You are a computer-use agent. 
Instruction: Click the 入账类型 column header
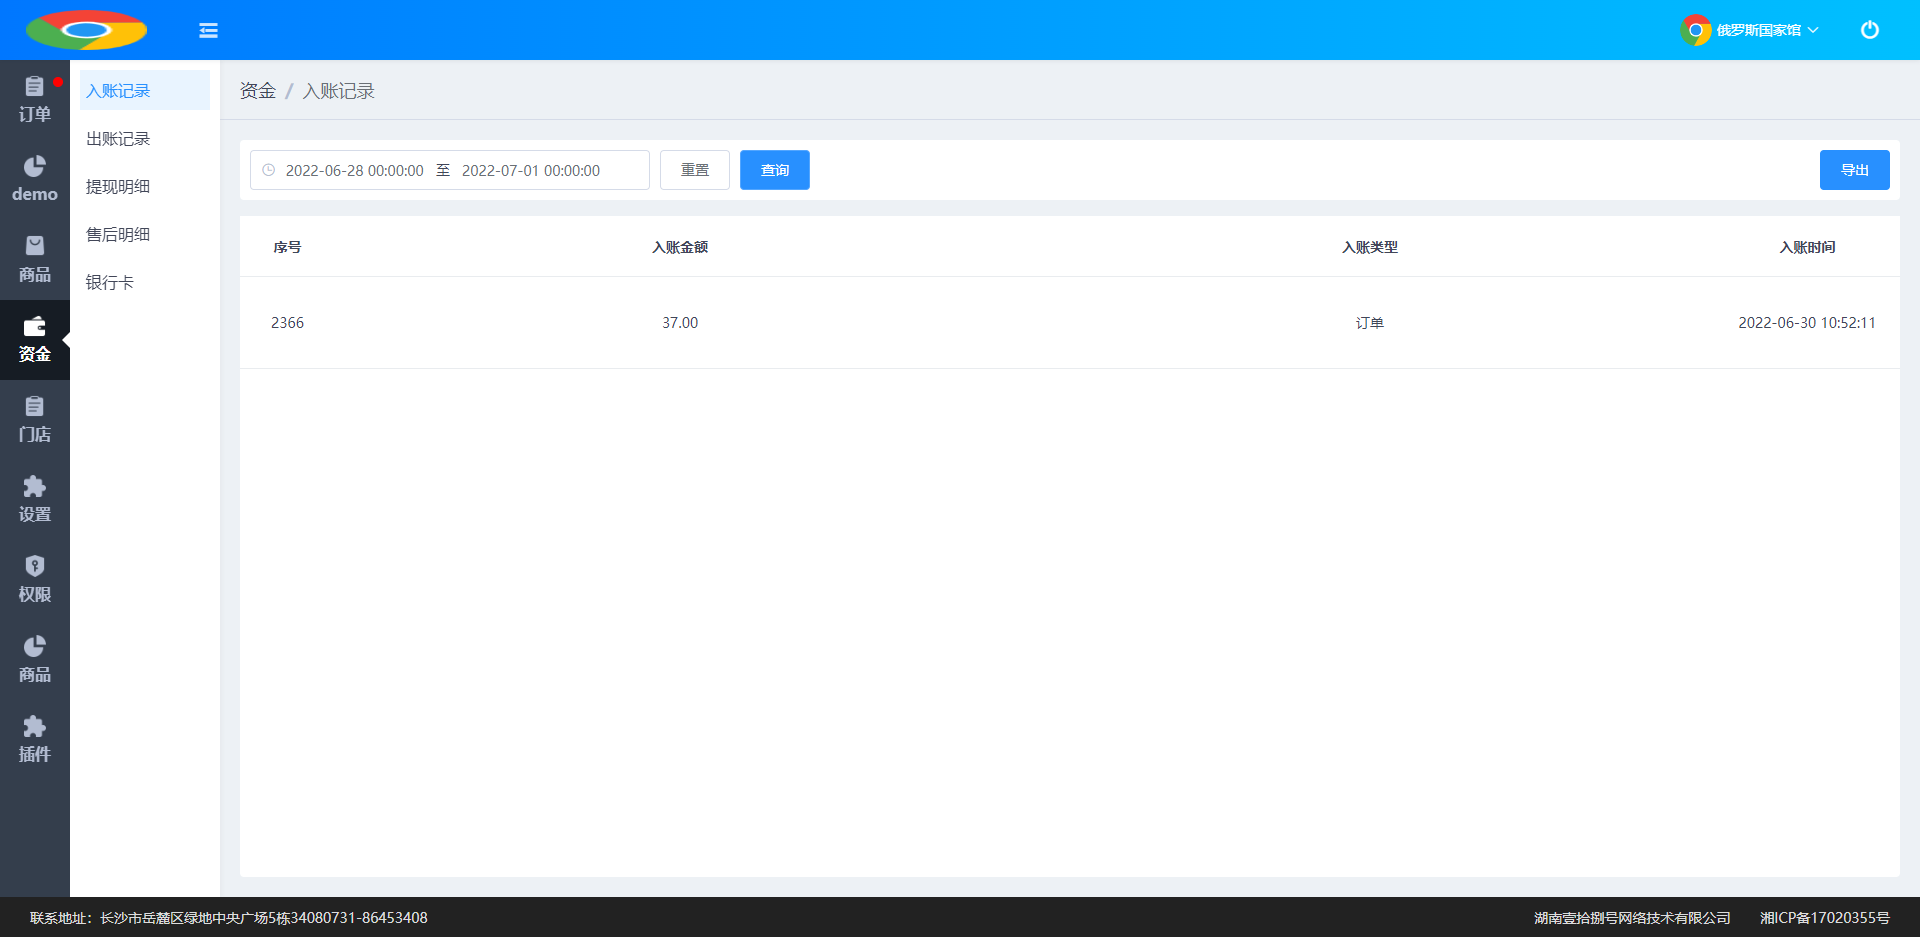[1370, 247]
